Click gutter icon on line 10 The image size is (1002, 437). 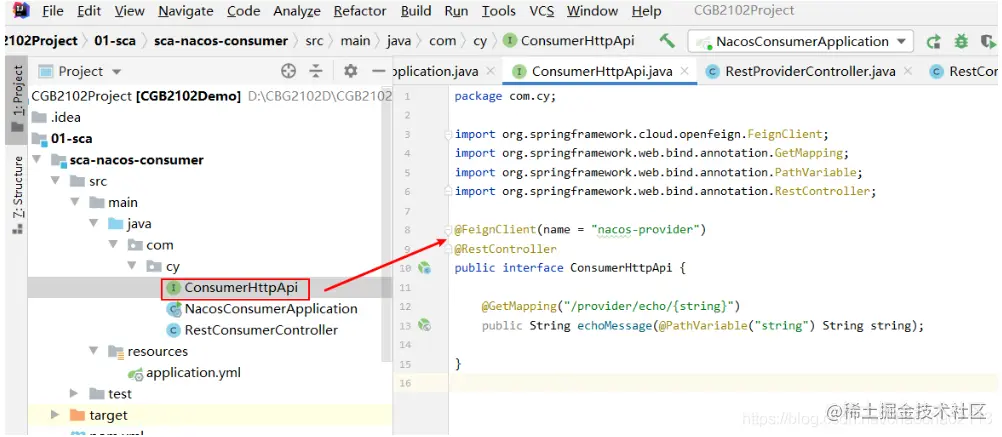pyautogui.click(x=424, y=268)
